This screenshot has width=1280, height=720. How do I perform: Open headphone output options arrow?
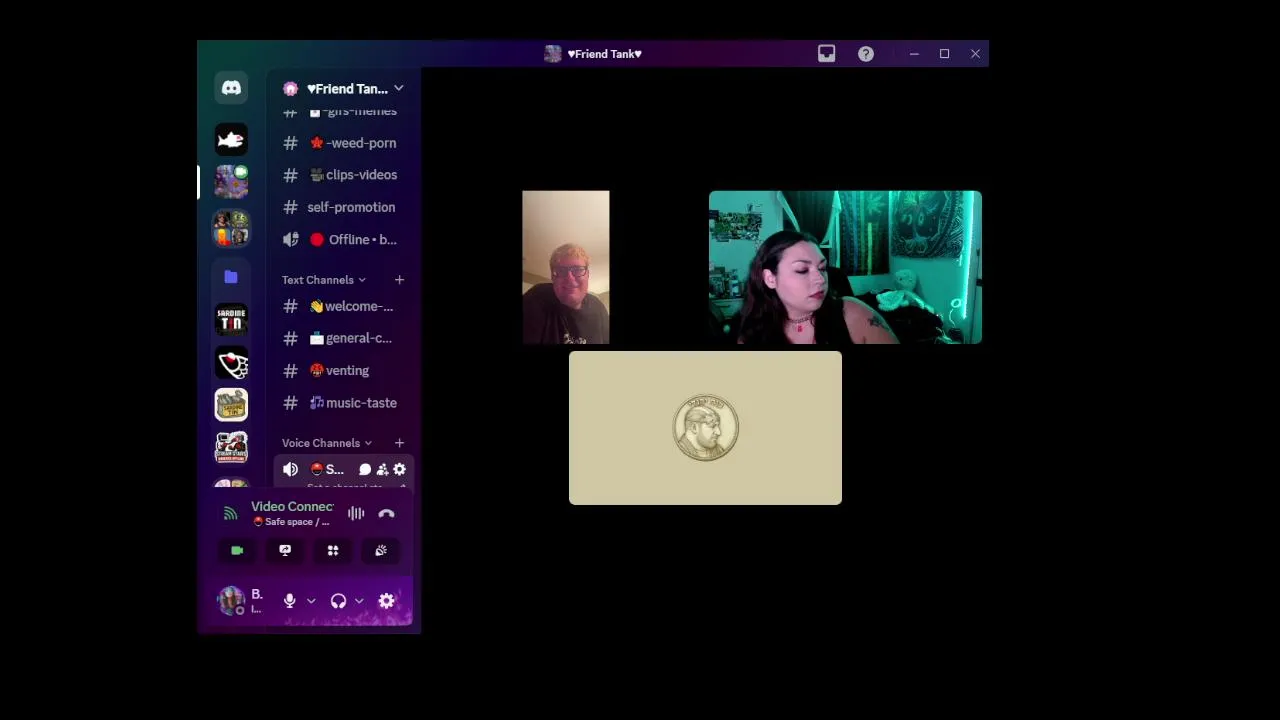click(x=359, y=601)
